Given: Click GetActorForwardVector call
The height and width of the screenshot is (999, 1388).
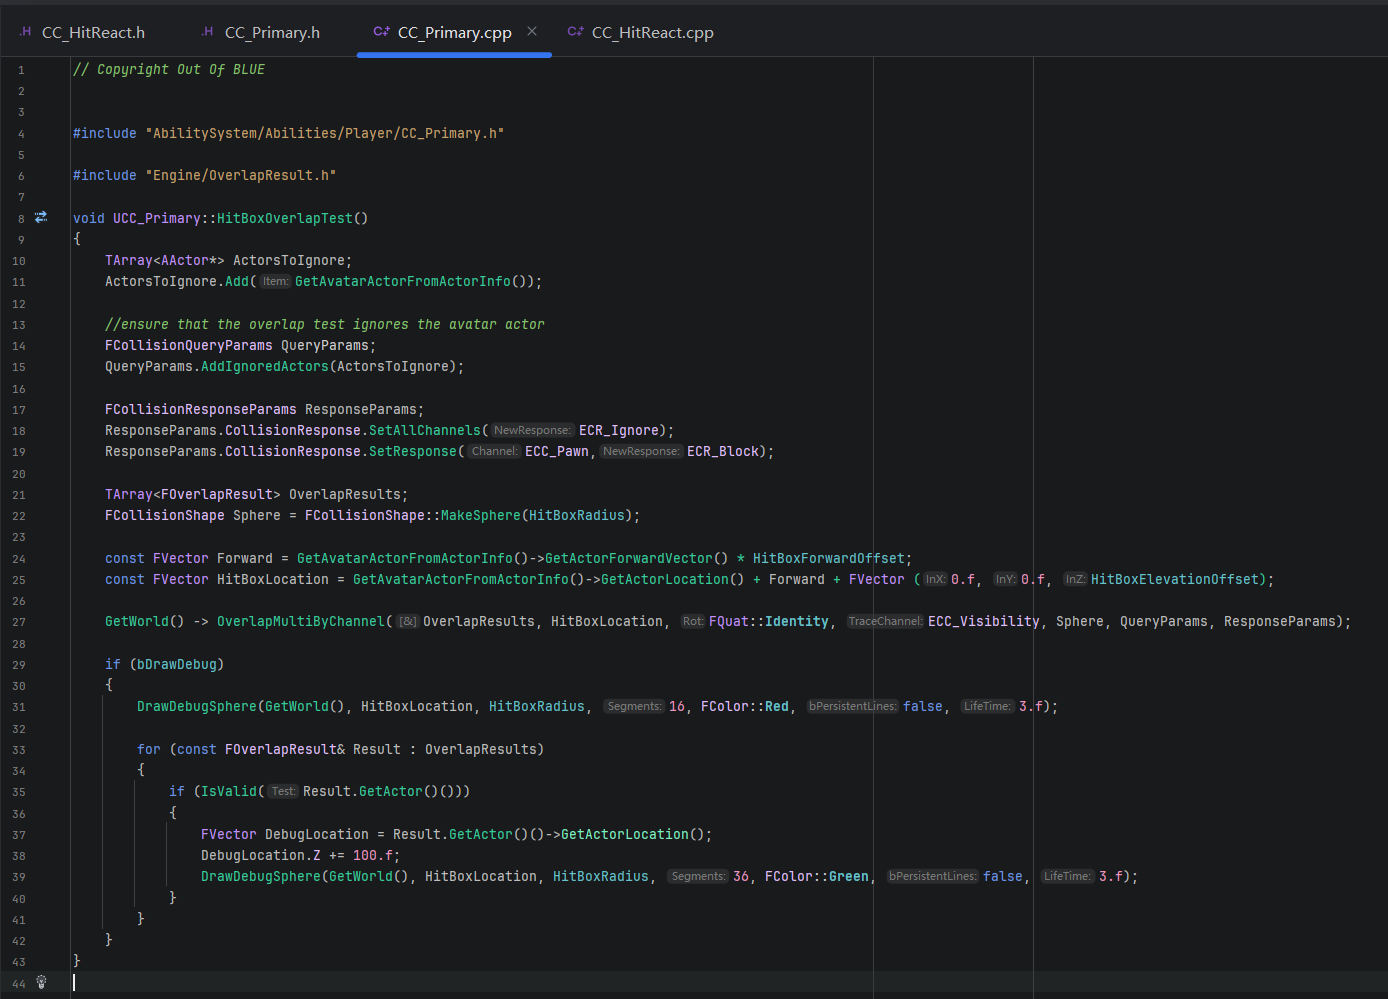Looking at the screenshot, I should pyautogui.click(x=629, y=558).
